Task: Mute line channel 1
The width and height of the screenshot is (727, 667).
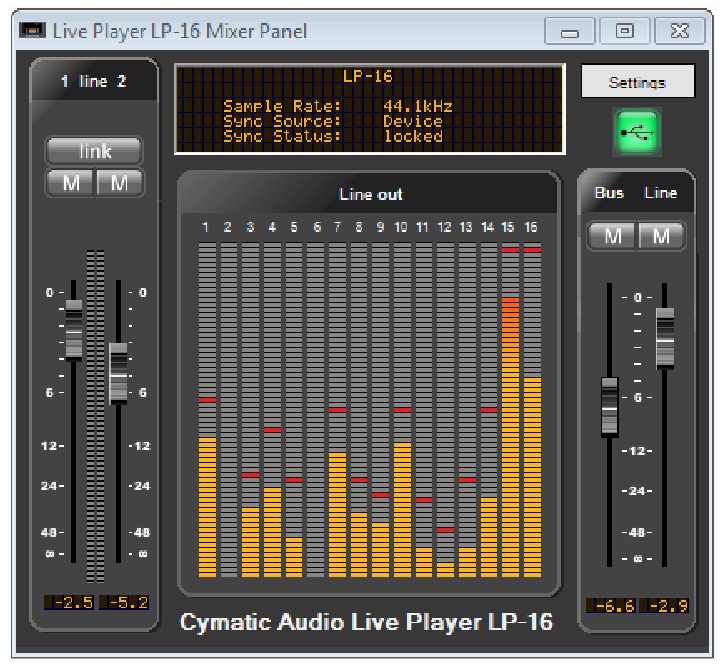Action: click(70, 183)
